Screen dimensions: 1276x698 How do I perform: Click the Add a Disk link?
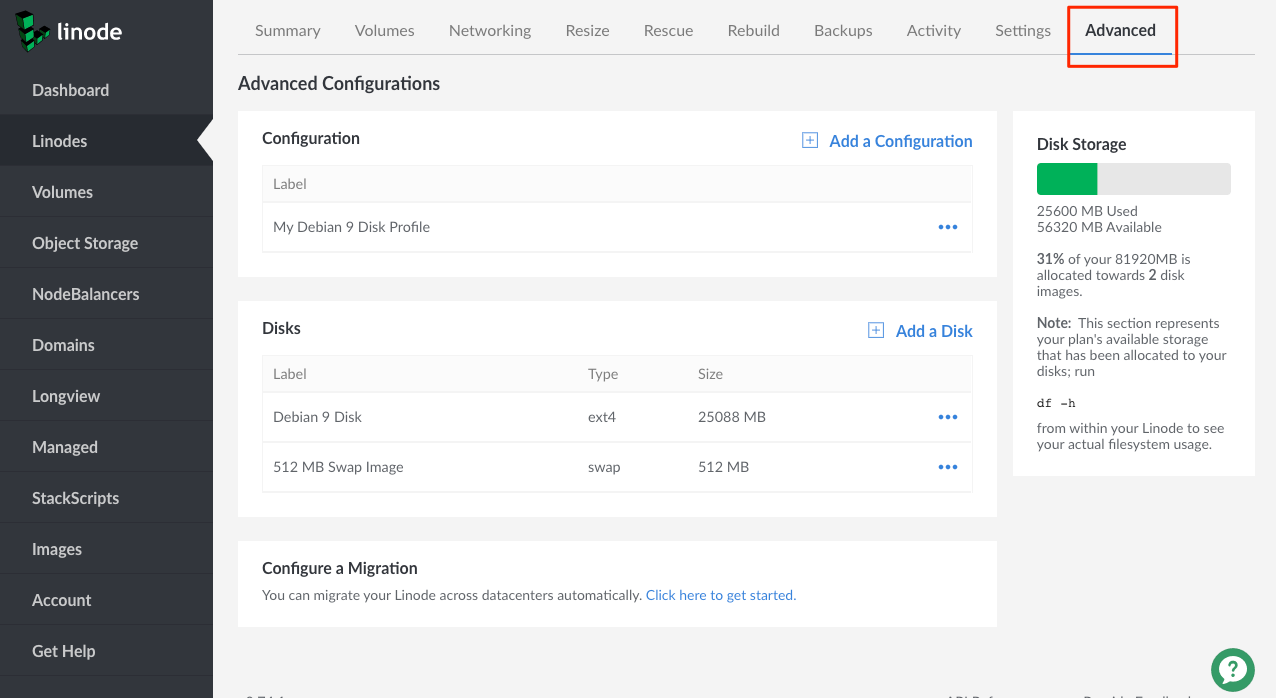(934, 331)
